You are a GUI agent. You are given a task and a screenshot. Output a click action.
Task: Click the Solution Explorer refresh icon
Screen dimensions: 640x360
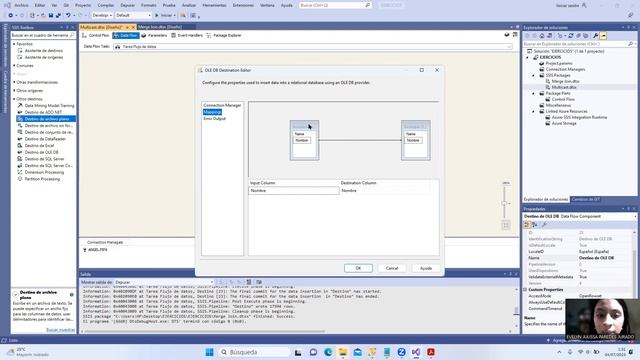571,36
